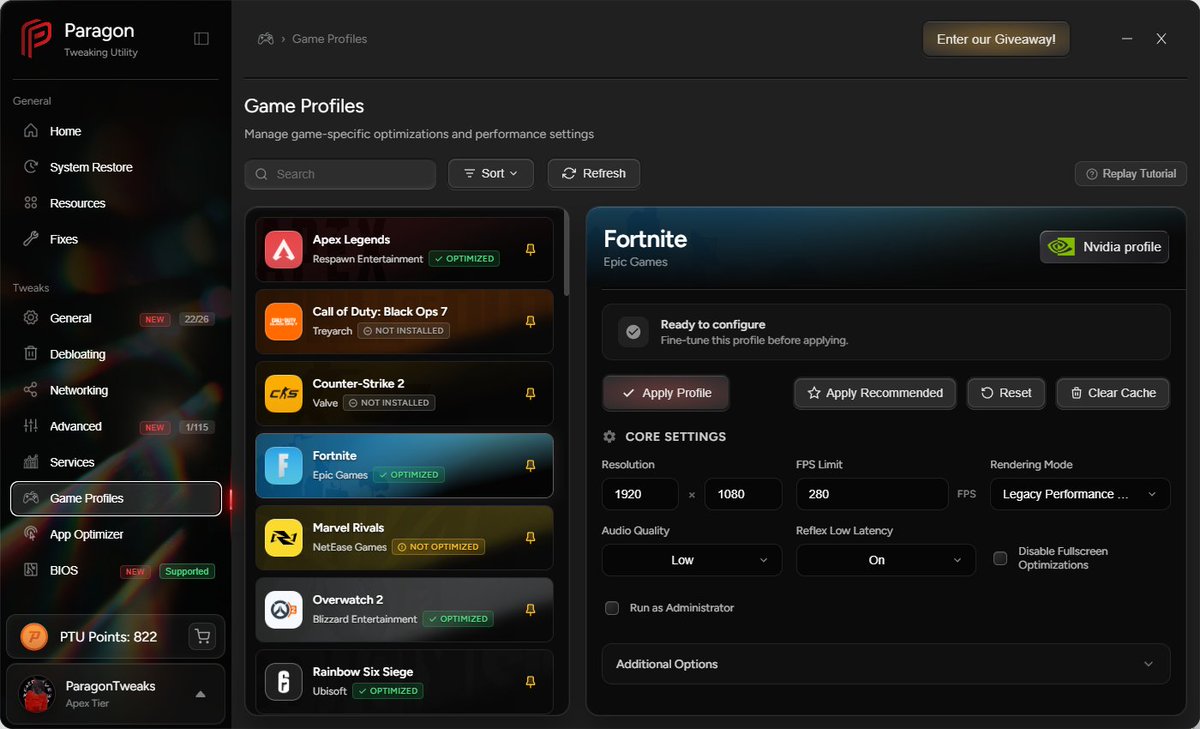Click the Paragon logo icon
The height and width of the screenshot is (729, 1200).
pos(36,39)
